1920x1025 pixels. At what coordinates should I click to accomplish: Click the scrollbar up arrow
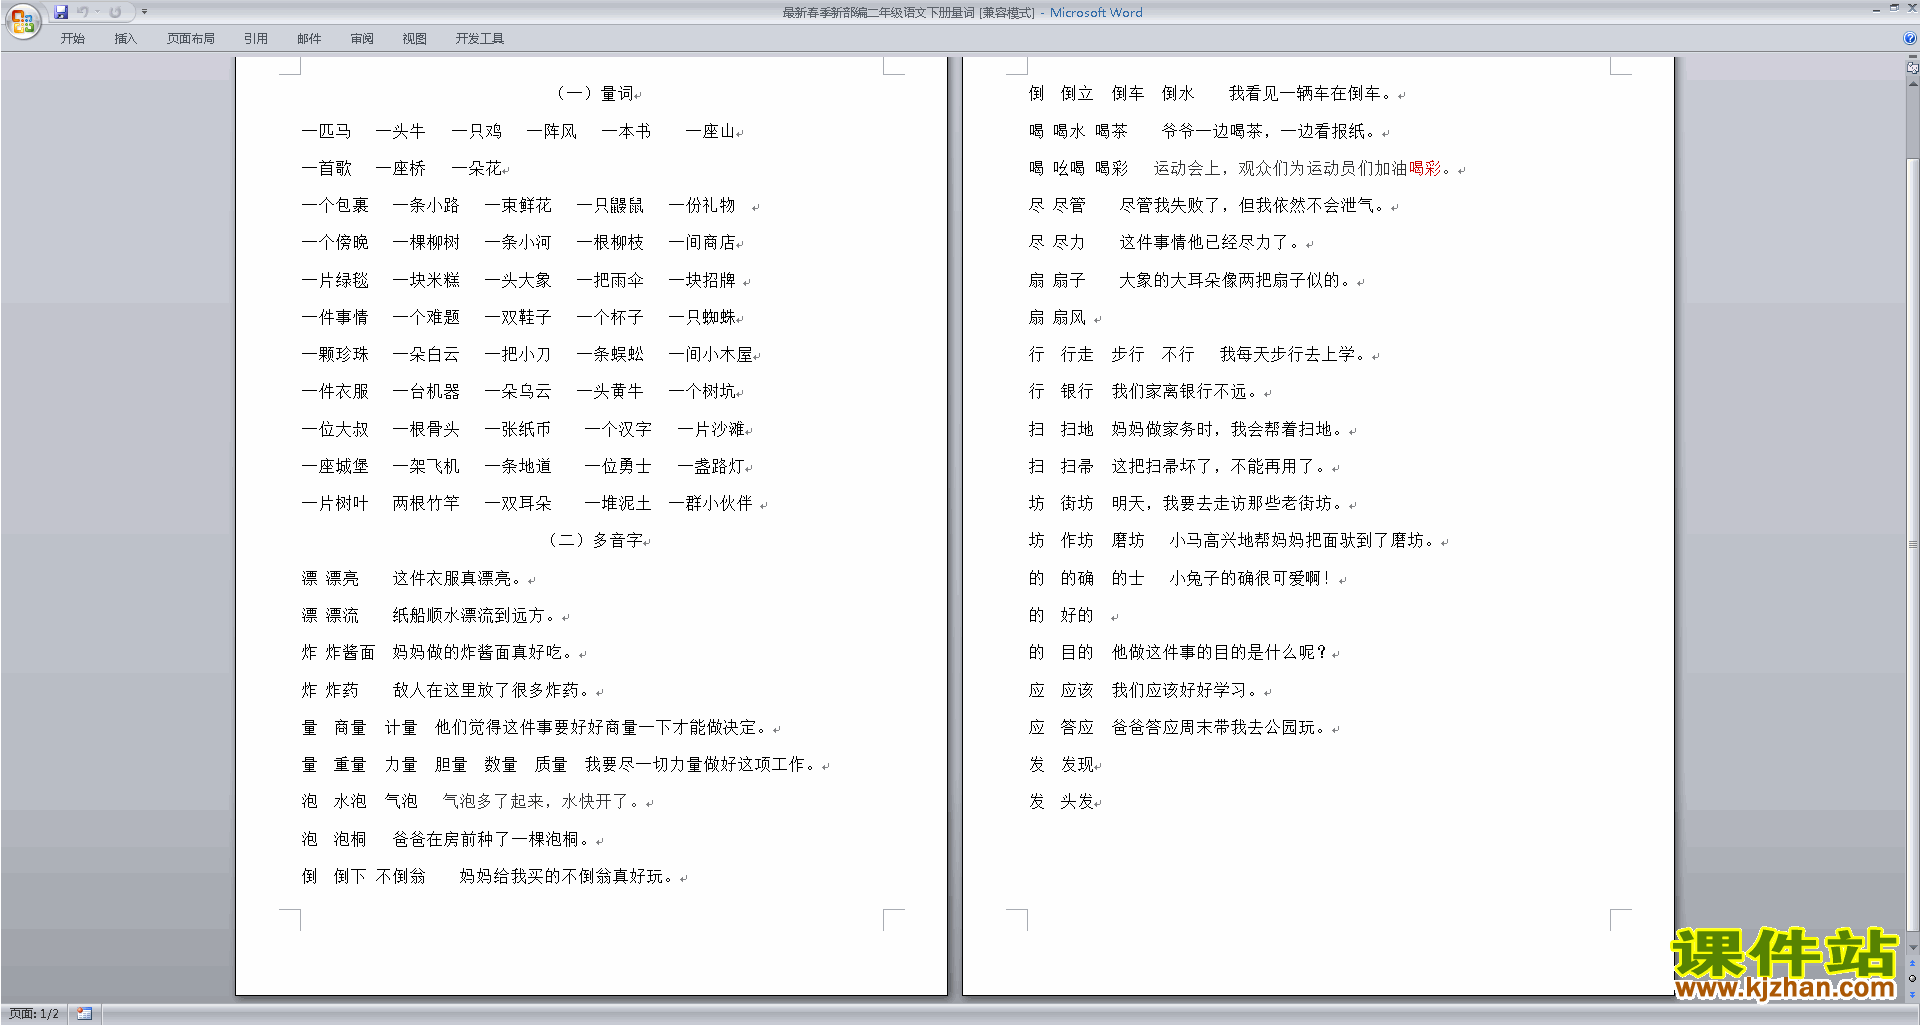click(x=1912, y=84)
